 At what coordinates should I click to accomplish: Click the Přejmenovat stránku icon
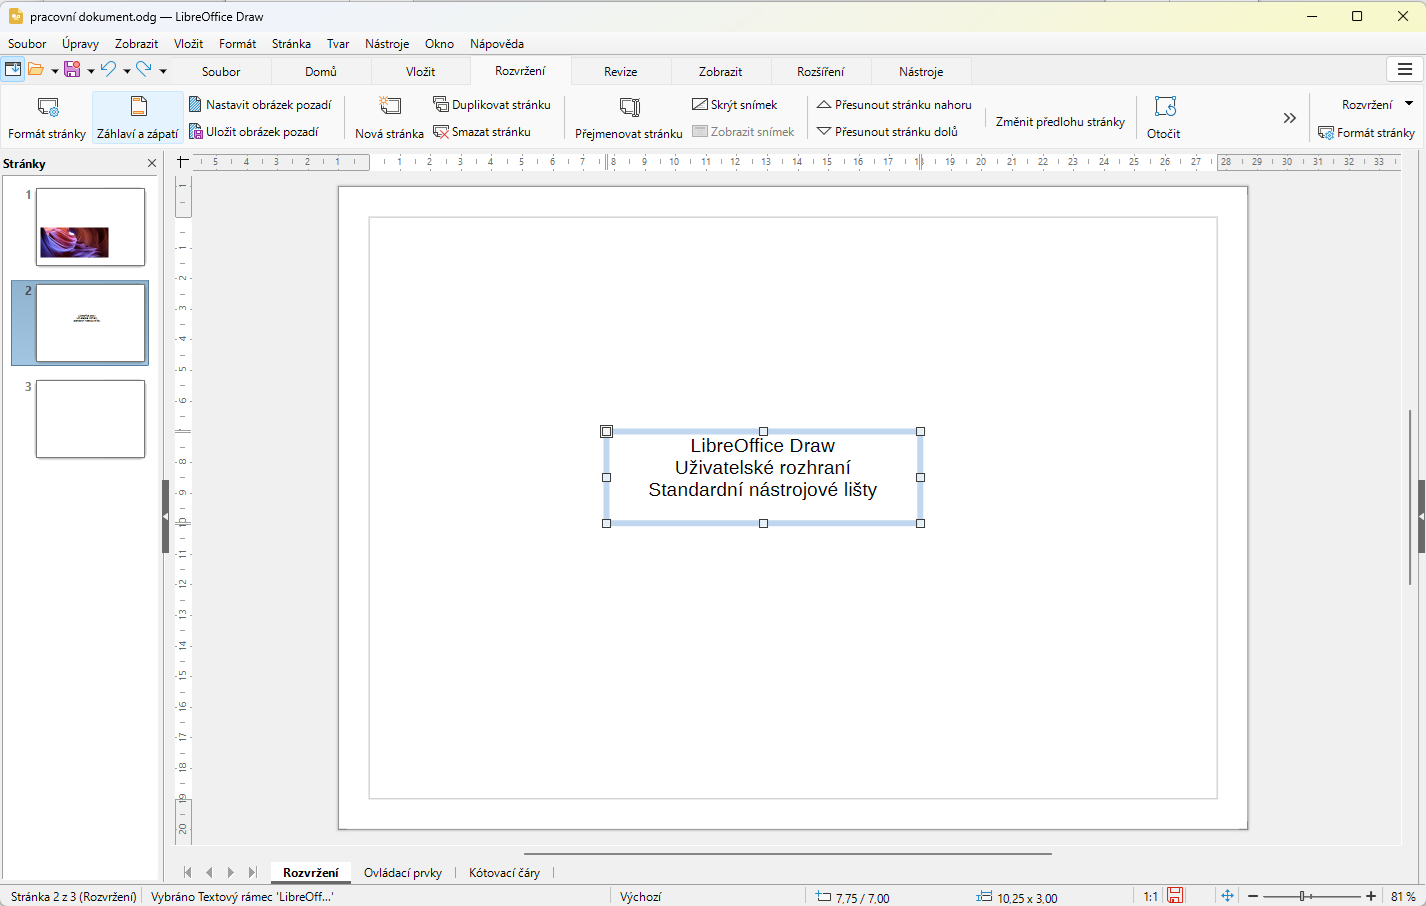click(x=629, y=106)
